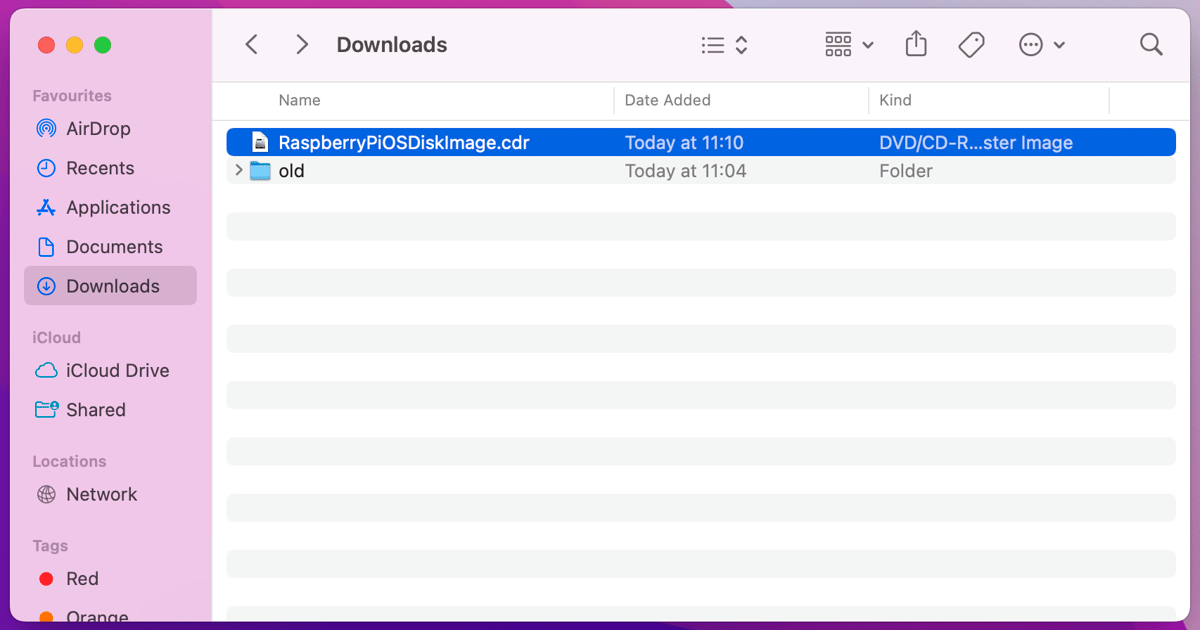Click the Locations section header
The height and width of the screenshot is (630, 1200).
(x=69, y=461)
